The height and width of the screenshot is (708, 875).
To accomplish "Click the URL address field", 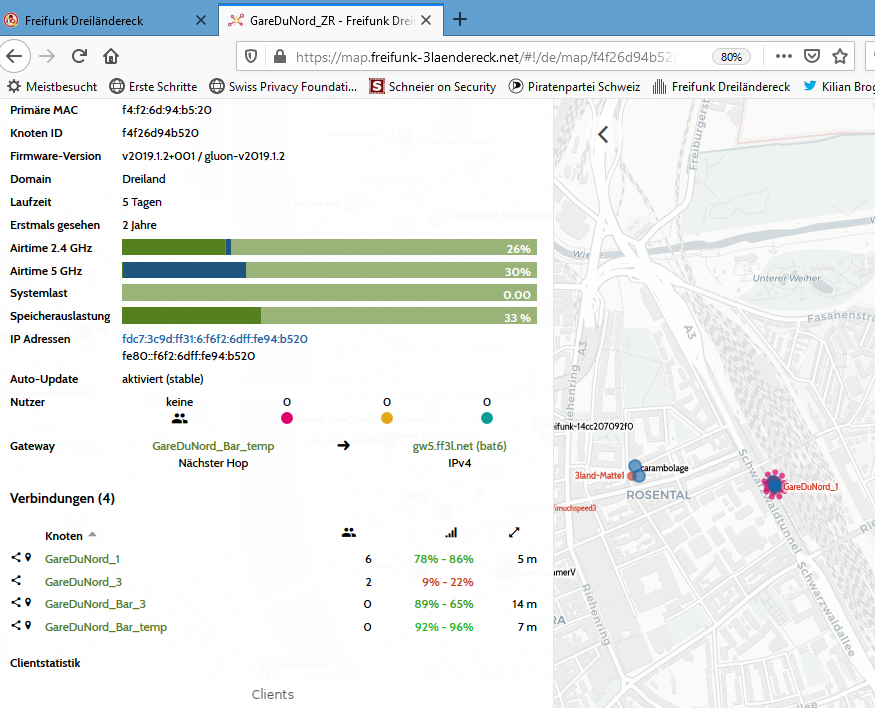I will (485, 57).
